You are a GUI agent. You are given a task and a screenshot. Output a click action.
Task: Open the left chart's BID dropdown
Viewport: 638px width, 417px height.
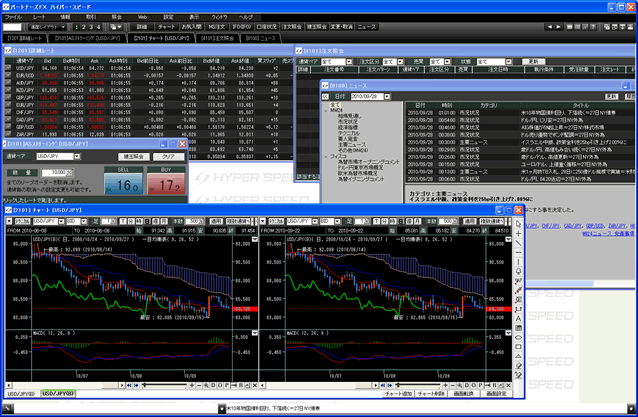84,221
